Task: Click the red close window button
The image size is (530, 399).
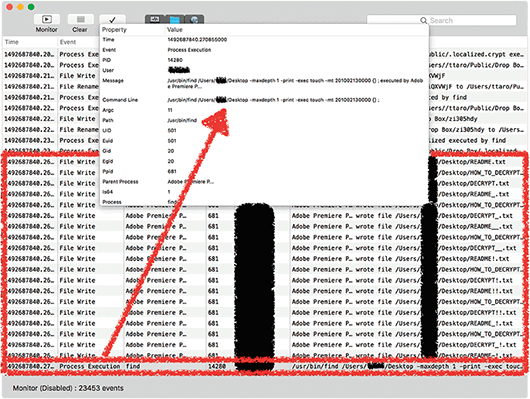Action: tap(9, 7)
